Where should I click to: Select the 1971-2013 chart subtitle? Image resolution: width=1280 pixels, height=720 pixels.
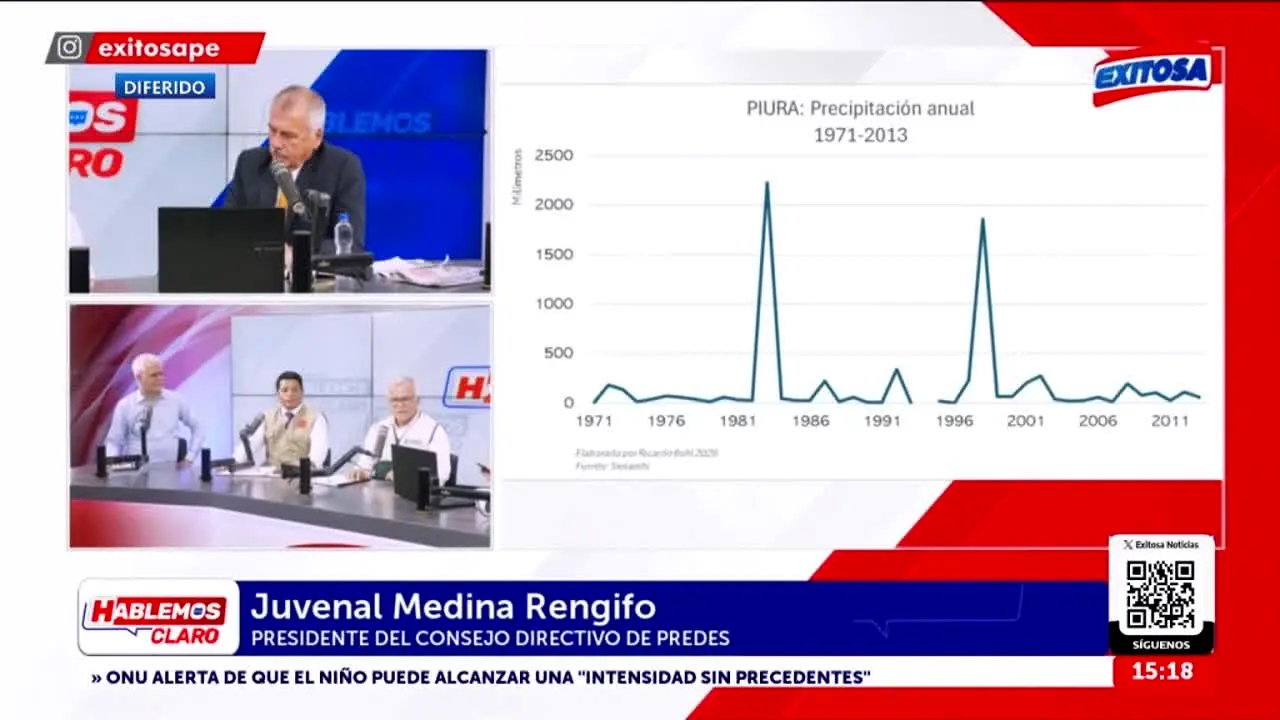860,135
